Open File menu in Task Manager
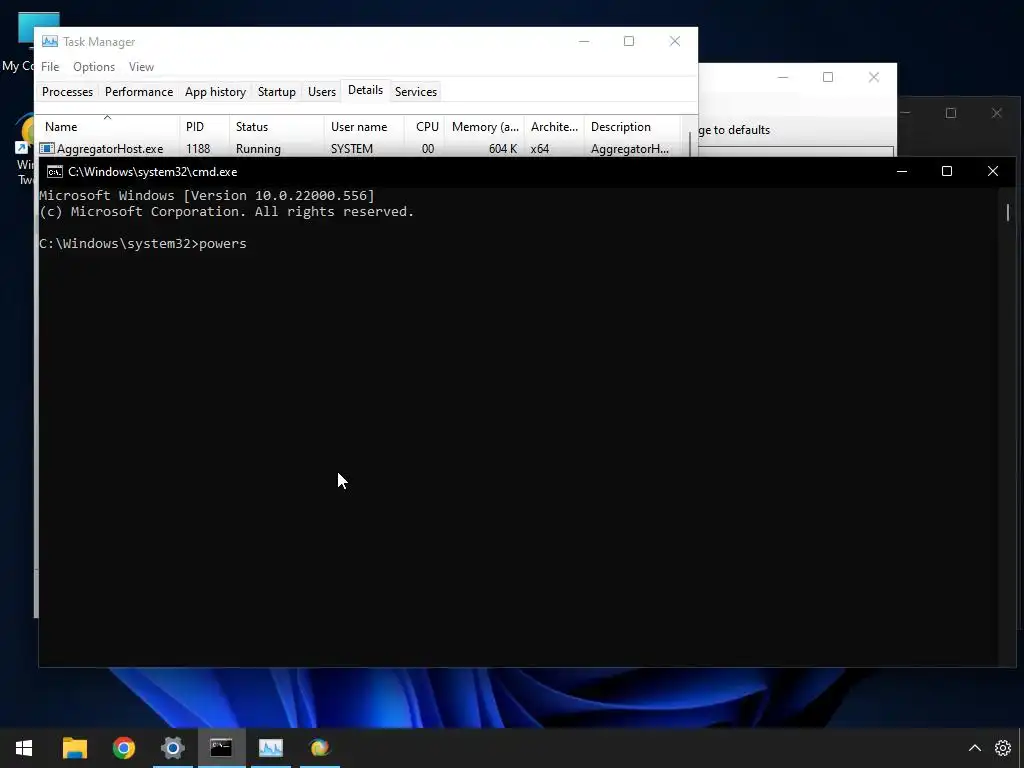This screenshot has height=768, width=1024. point(50,67)
